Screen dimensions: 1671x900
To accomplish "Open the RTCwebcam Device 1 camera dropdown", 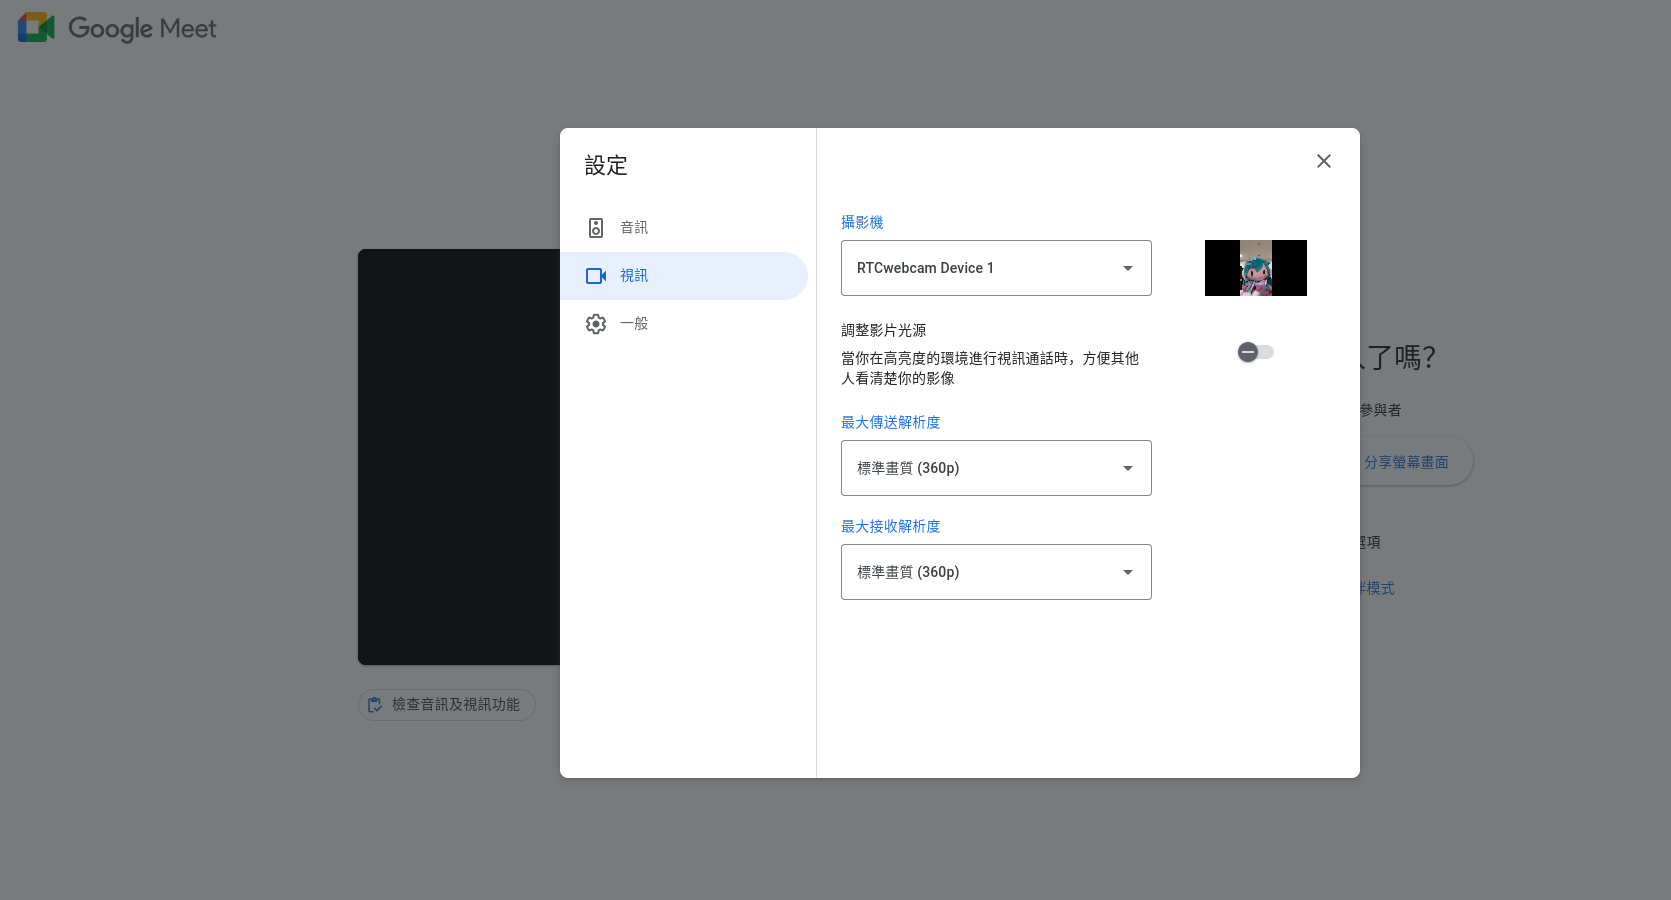I will (996, 268).
